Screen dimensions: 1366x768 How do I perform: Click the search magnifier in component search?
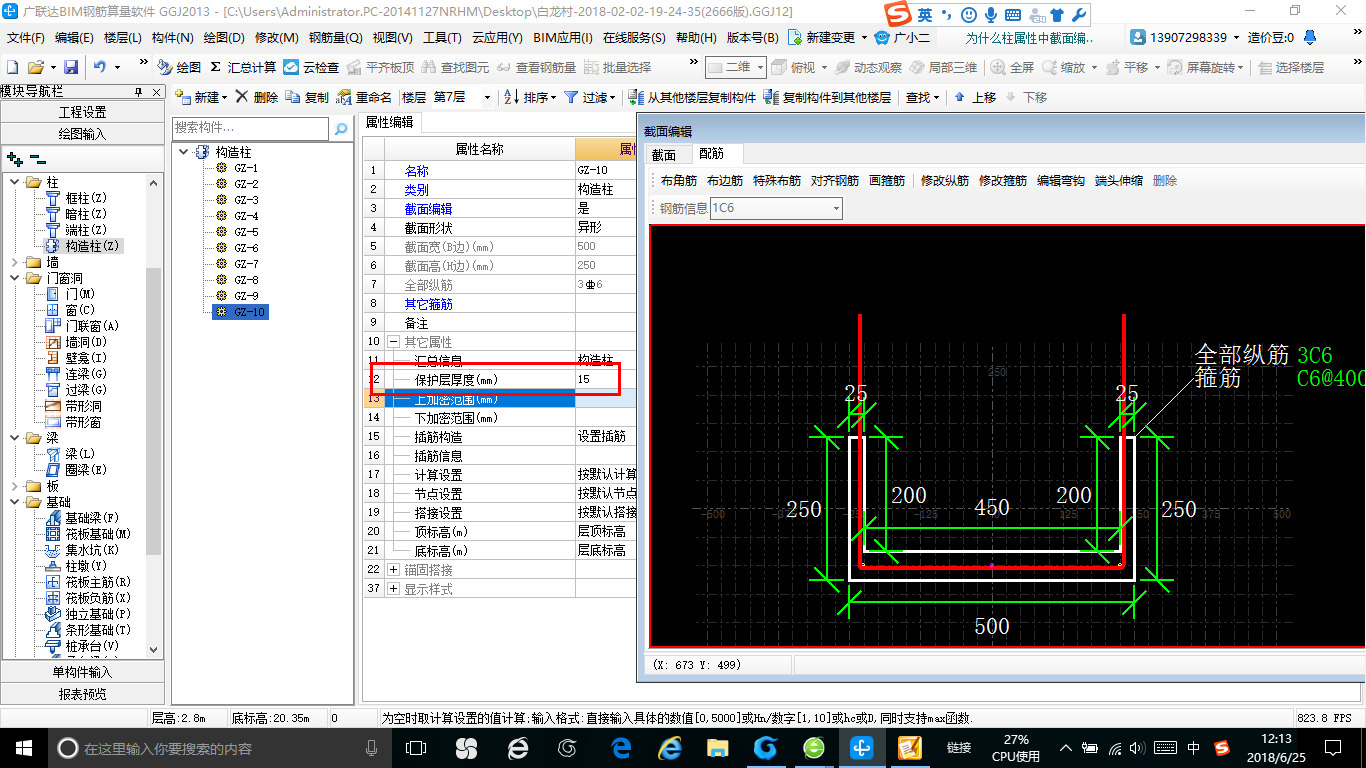coord(341,128)
